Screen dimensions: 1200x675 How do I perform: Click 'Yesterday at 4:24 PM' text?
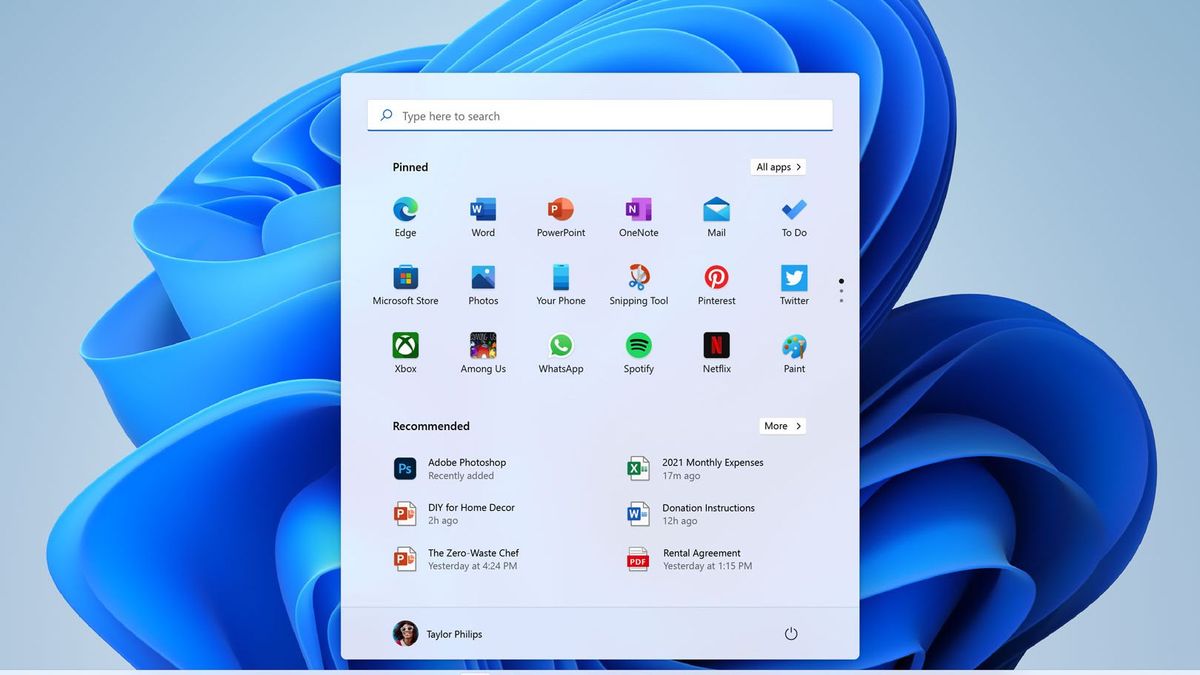(473, 566)
